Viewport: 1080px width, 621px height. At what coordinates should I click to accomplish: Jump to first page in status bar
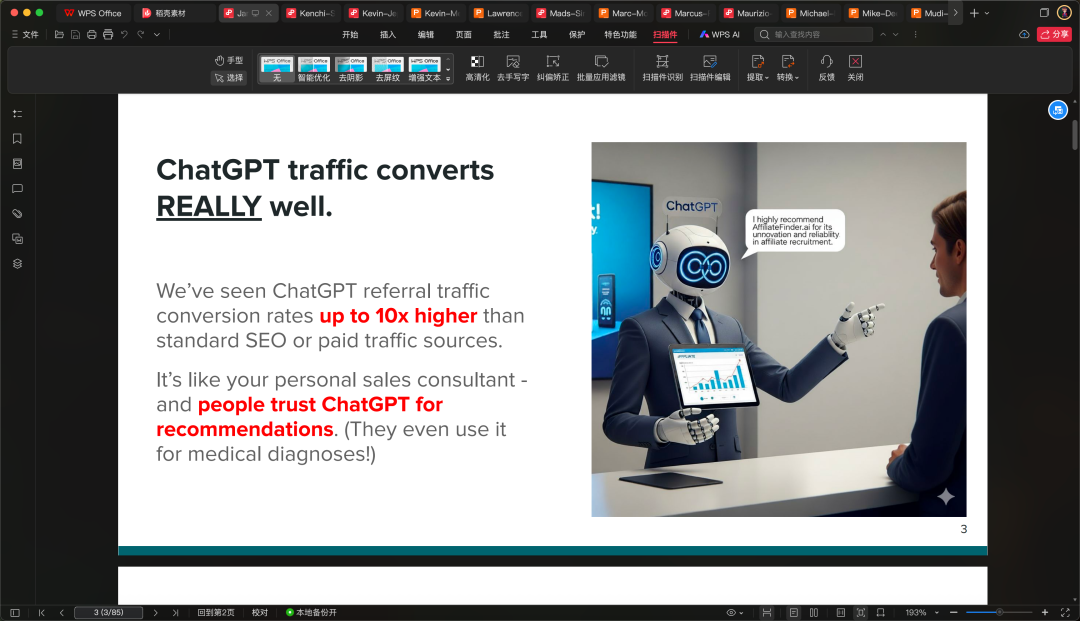click(x=41, y=612)
